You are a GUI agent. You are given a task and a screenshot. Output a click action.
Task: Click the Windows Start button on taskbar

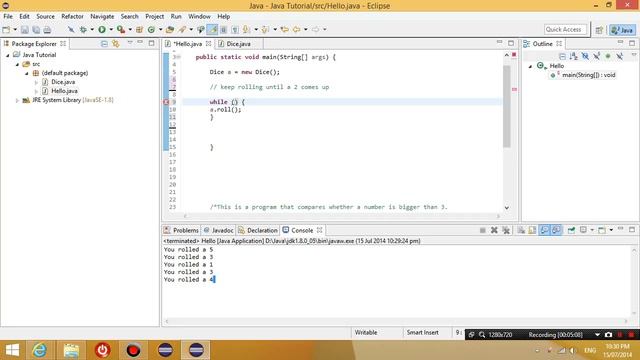pyautogui.click(x=12, y=350)
